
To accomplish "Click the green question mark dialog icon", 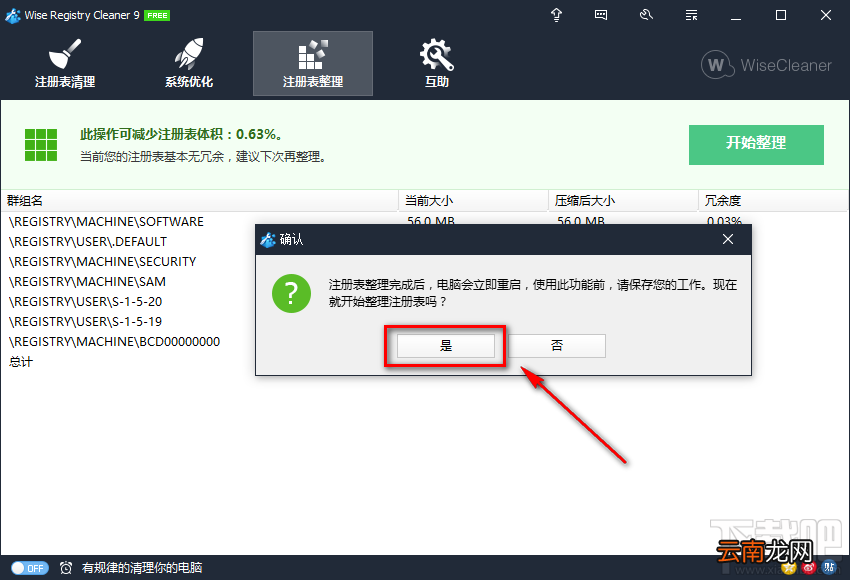I will (x=292, y=293).
